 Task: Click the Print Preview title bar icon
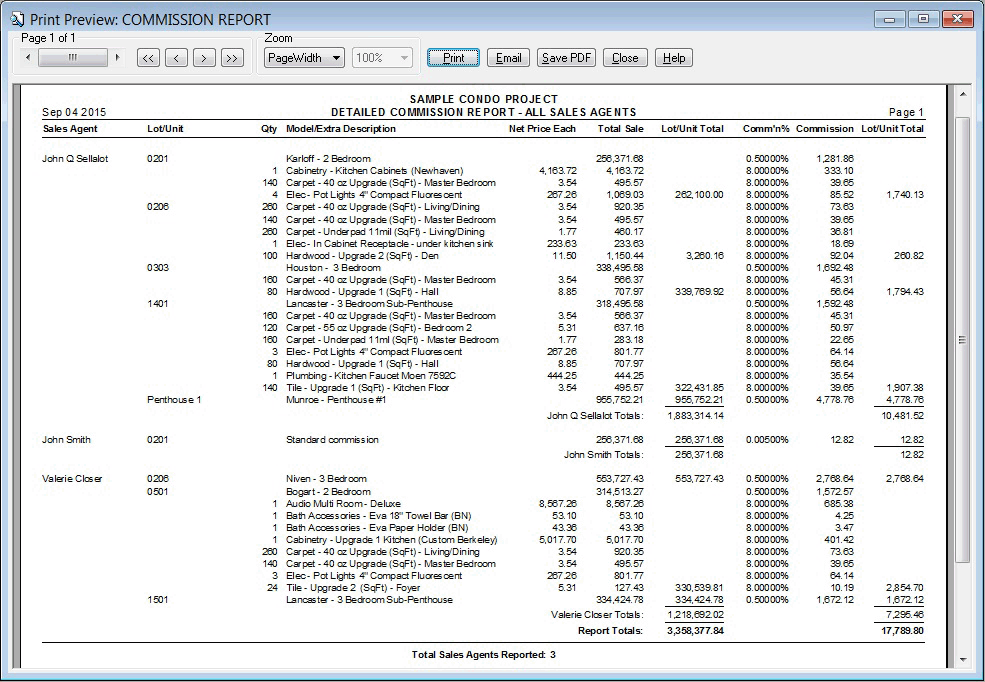point(17,19)
